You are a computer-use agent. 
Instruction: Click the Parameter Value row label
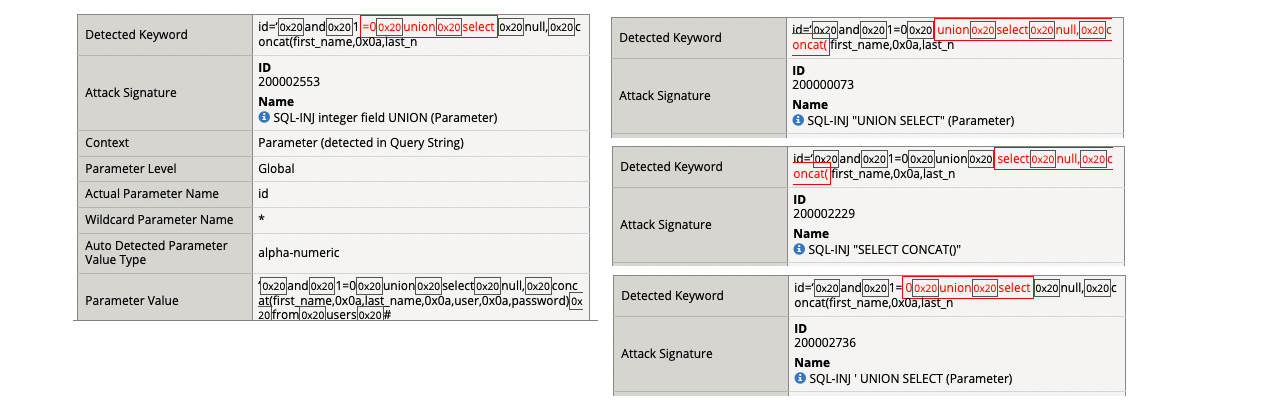pyautogui.click(x=132, y=300)
